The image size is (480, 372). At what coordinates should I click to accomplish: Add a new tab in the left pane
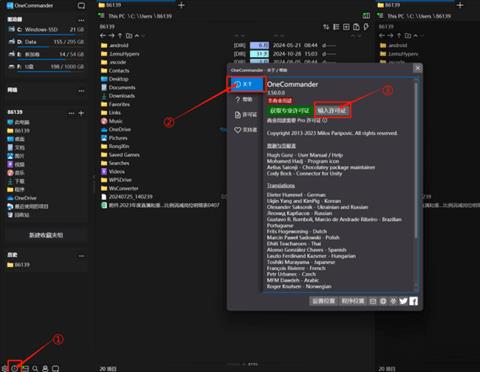(181, 5)
